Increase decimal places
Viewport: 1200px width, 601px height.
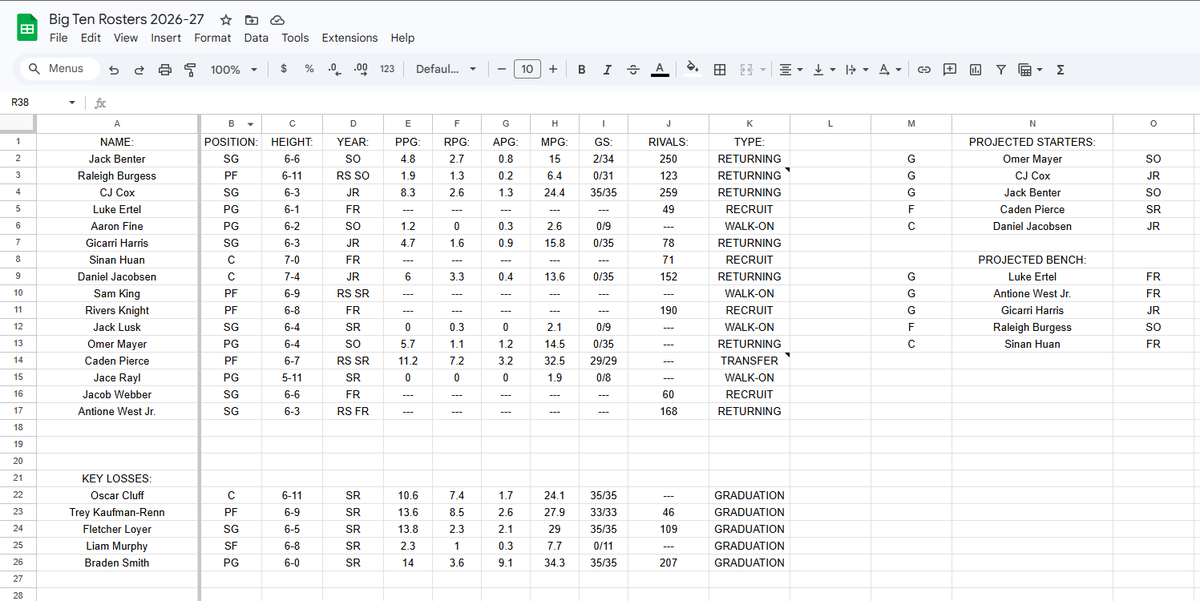[x=361, y=70]
